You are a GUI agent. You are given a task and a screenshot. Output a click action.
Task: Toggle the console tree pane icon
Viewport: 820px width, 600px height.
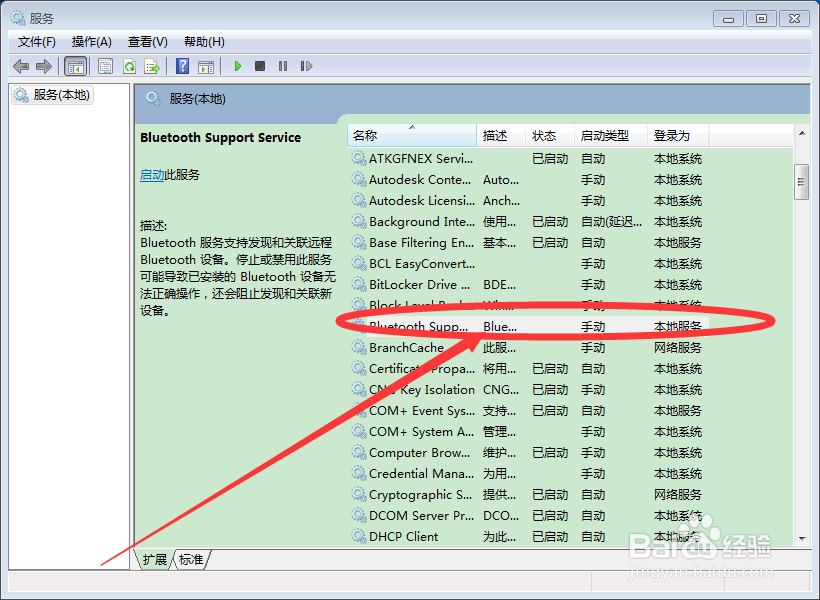pyautogui.click(x=75, y=66)
